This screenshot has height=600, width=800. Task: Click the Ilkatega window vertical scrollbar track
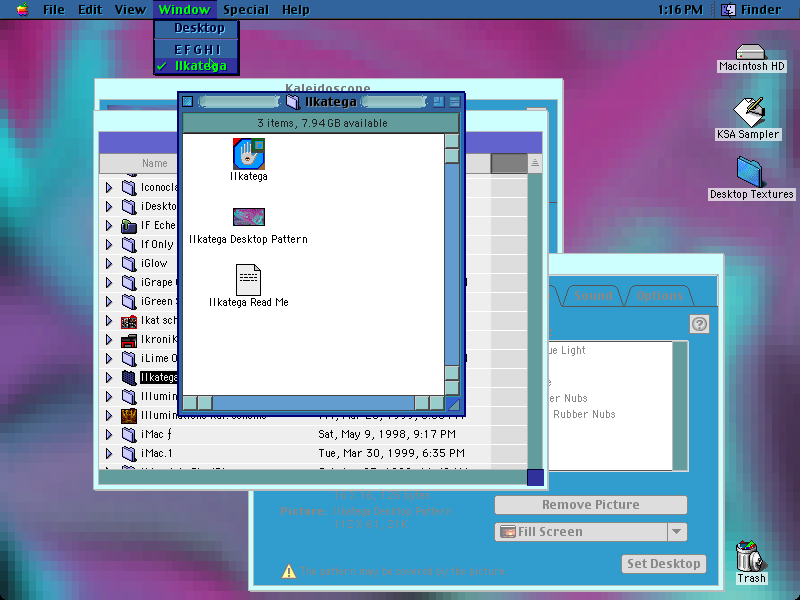pos(452,264)
